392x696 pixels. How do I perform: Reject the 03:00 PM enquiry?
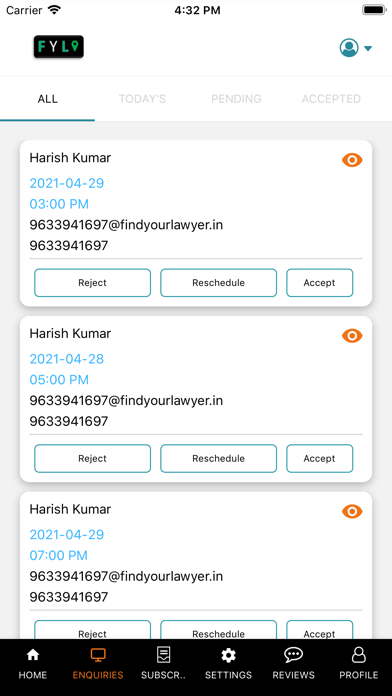(x=92, y=283)
